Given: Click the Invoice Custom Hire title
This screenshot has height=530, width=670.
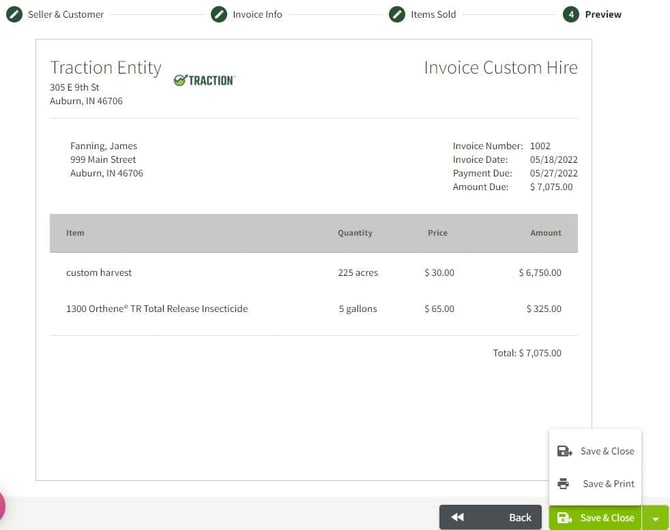Looking at the screenshot, I should coord(500,68).
